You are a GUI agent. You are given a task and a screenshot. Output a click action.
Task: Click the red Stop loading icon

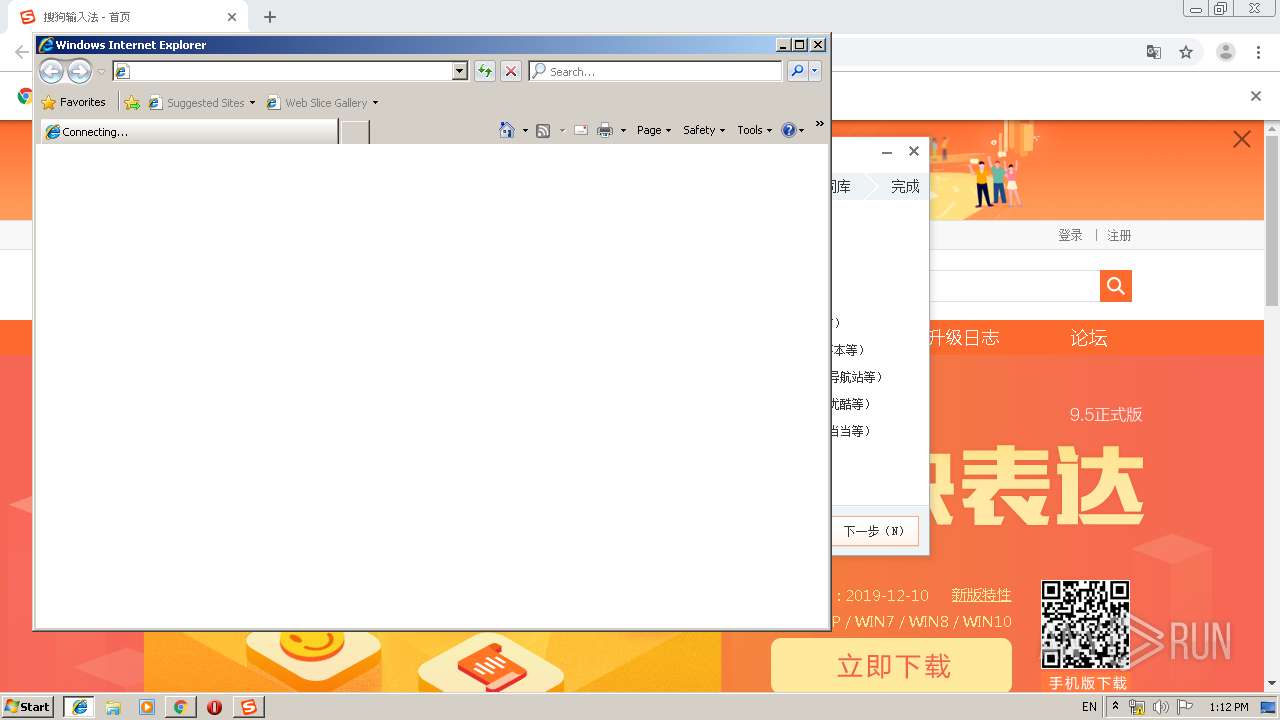511,71
